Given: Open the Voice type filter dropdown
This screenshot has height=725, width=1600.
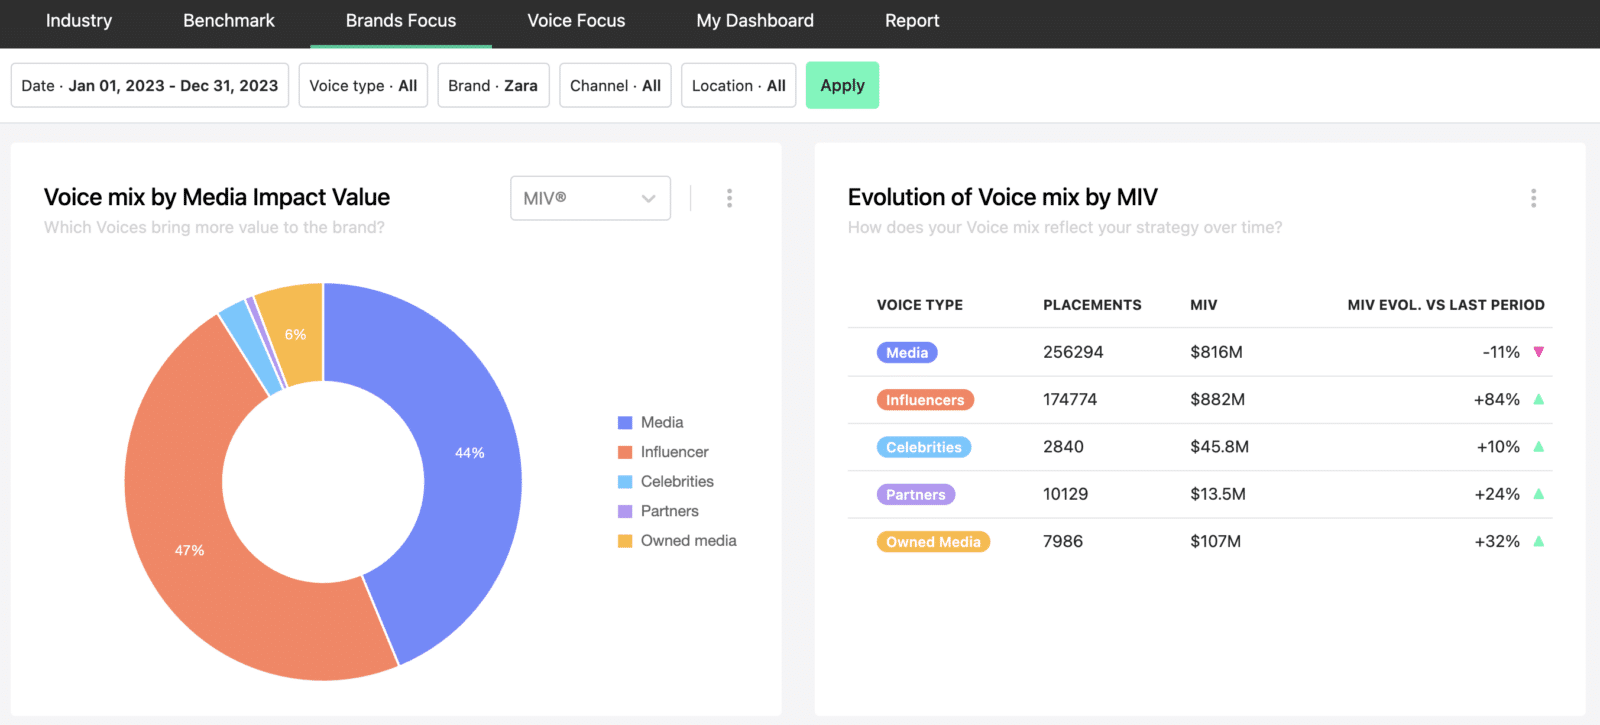Looking at the screenshot, I should (x=363, y=86).
